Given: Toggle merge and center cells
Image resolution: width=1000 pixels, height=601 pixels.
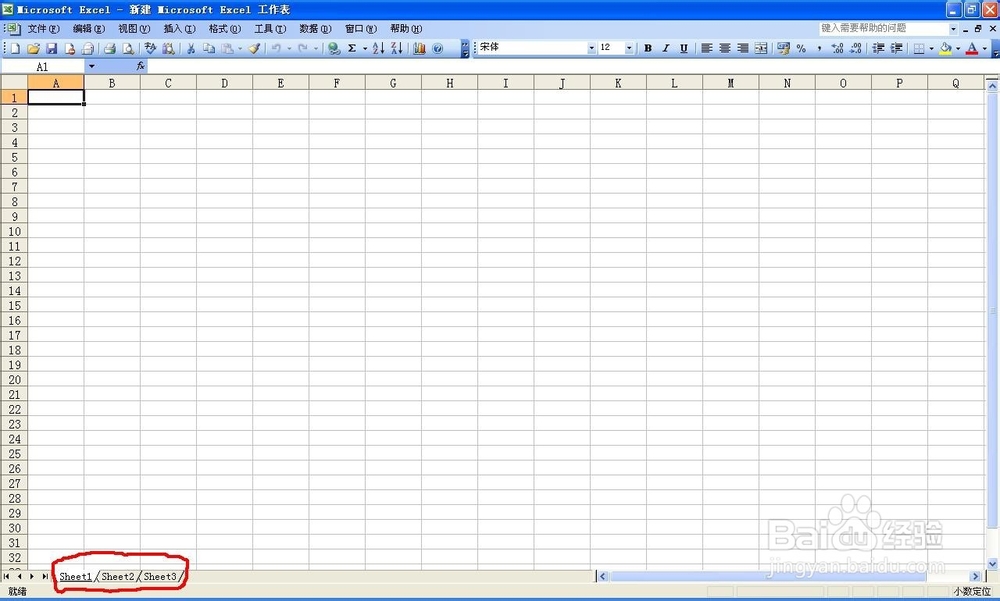Looking at the screenshot, I should click(761, 48).
